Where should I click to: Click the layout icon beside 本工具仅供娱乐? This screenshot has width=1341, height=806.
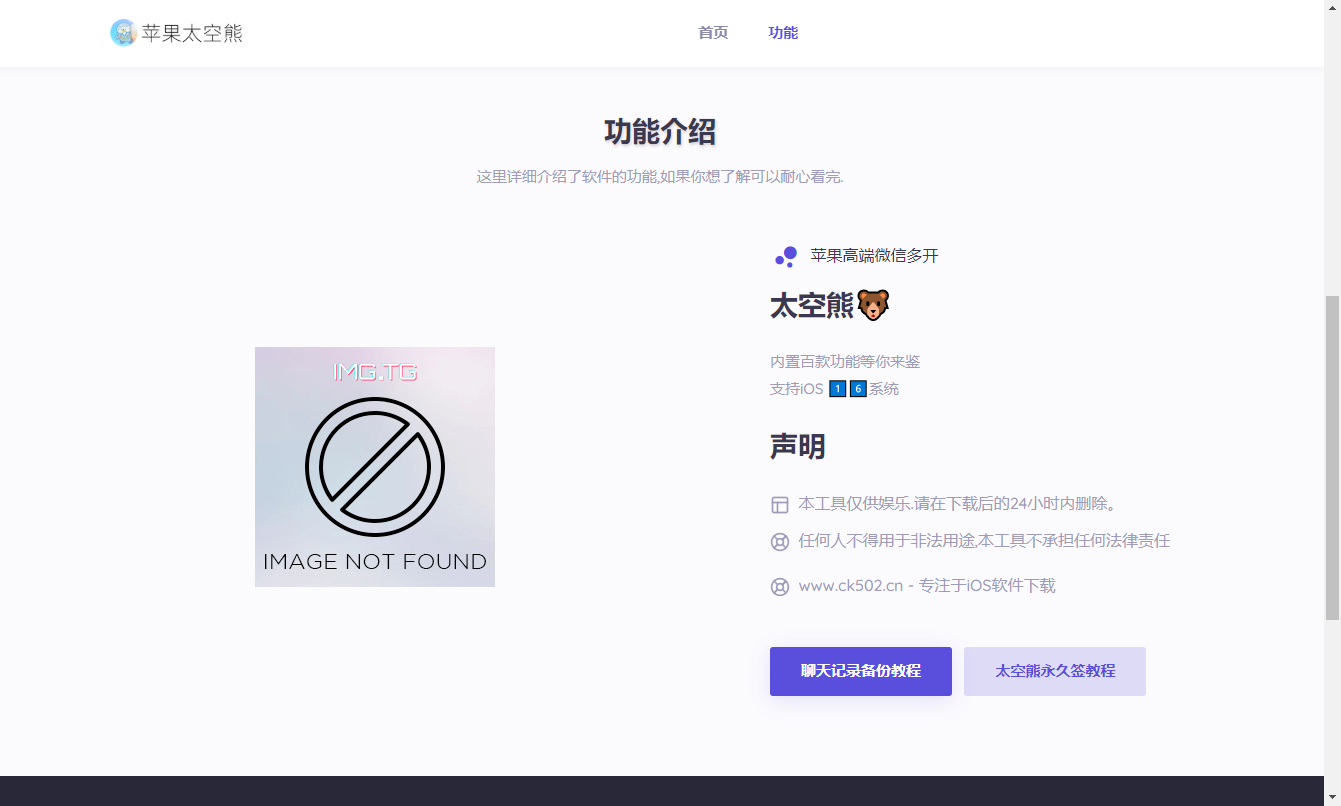780,505
